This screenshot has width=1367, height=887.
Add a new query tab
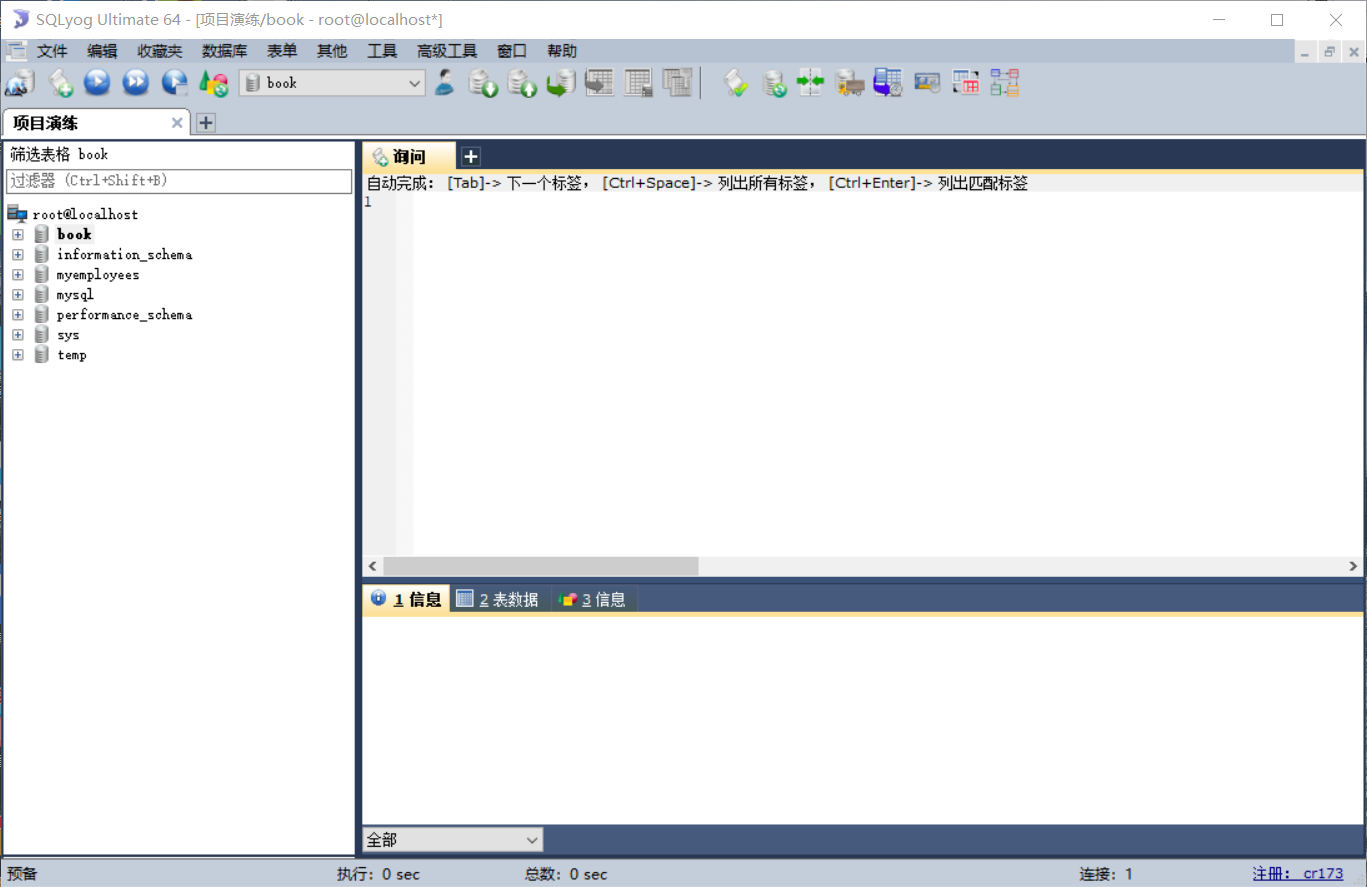coord(471,157)
